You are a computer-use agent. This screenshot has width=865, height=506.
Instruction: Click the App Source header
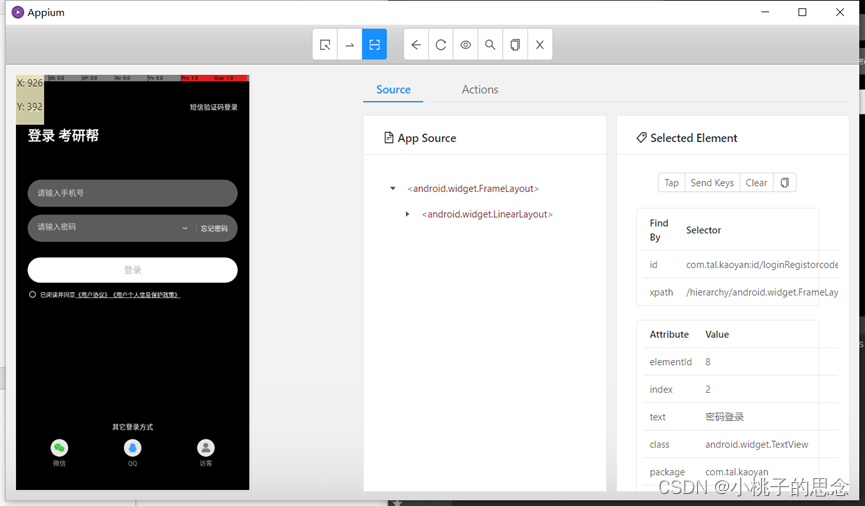(x=420, y=138)
